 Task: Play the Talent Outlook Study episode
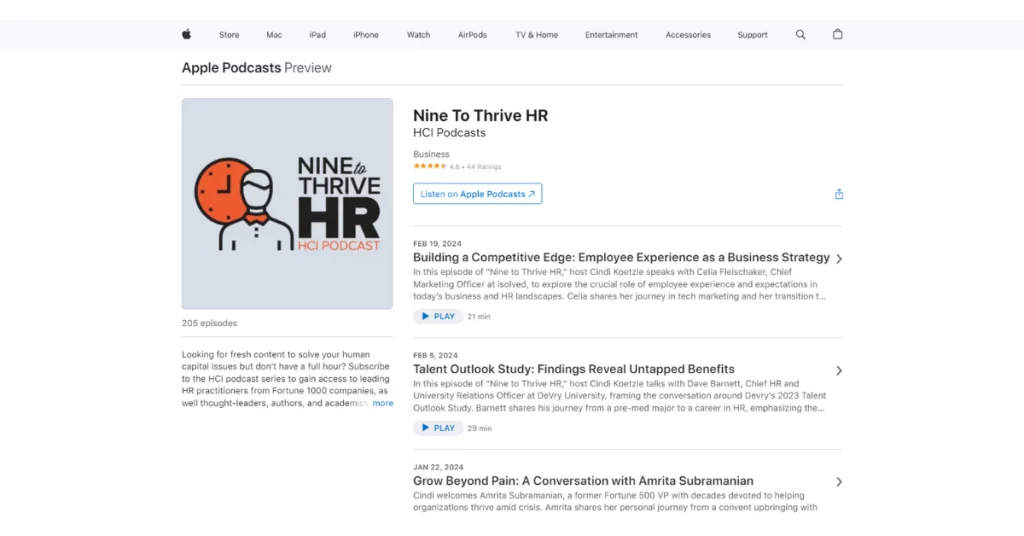pyautogui.click(x=438, y=428)
